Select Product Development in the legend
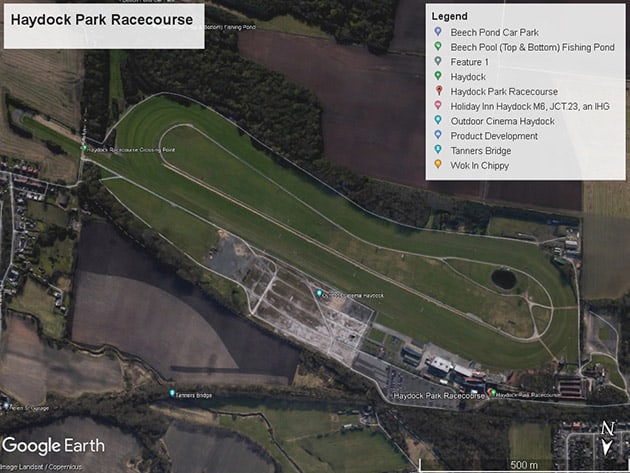Image resolution: width=630 pixels, height=473 pixels. [493, 135]
